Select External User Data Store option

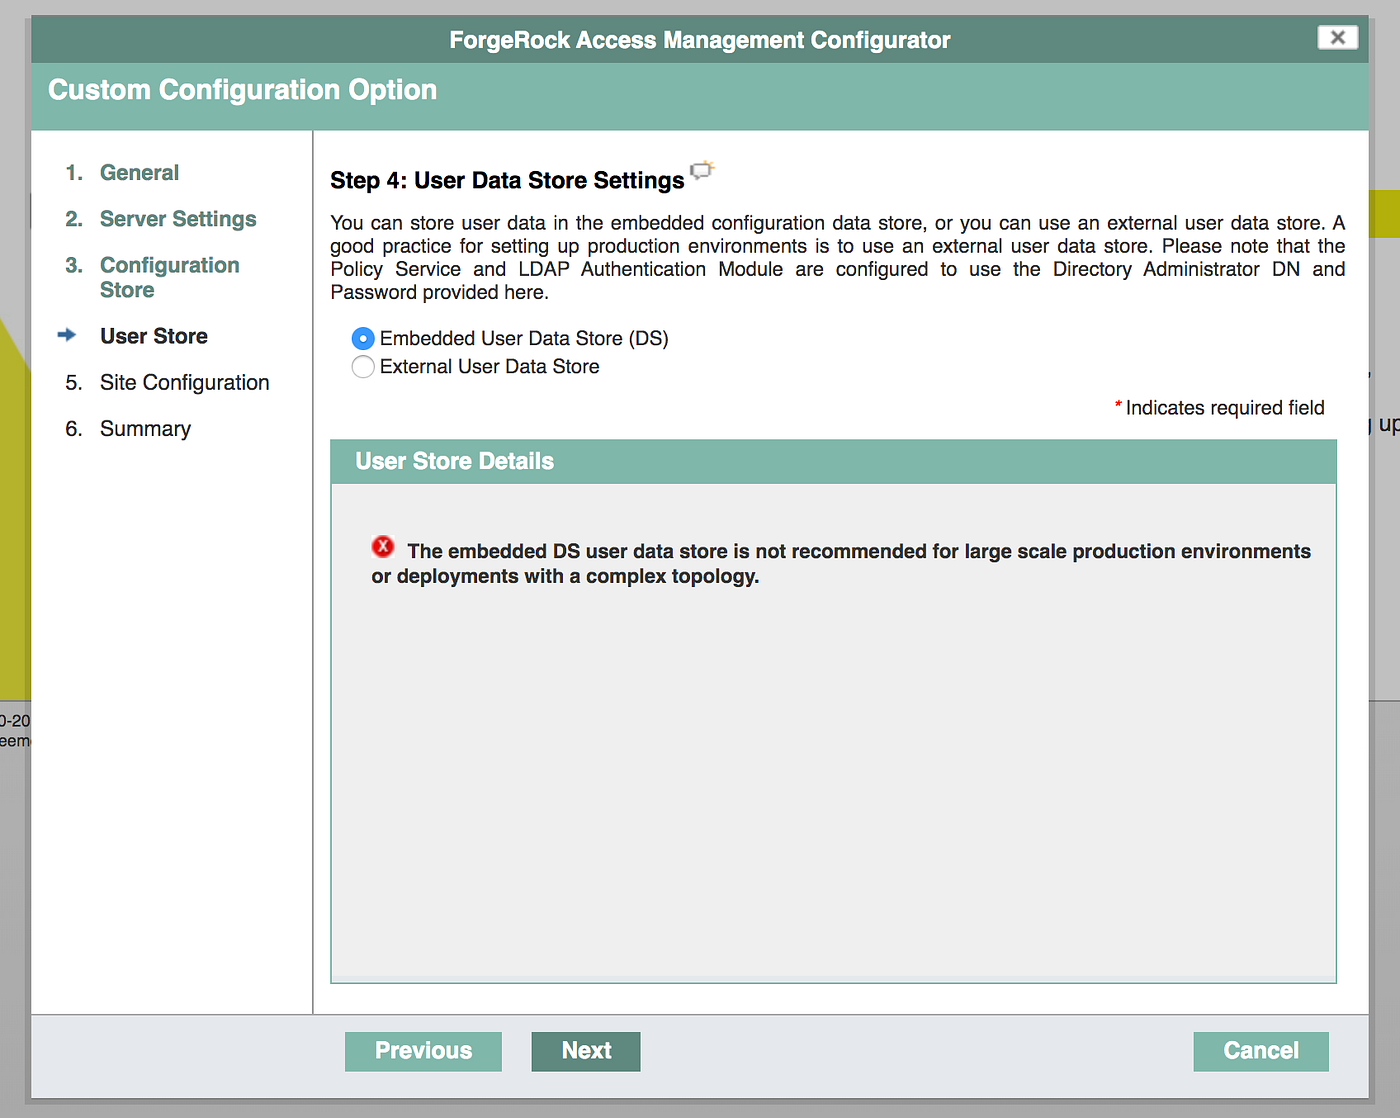click(363, 367)
